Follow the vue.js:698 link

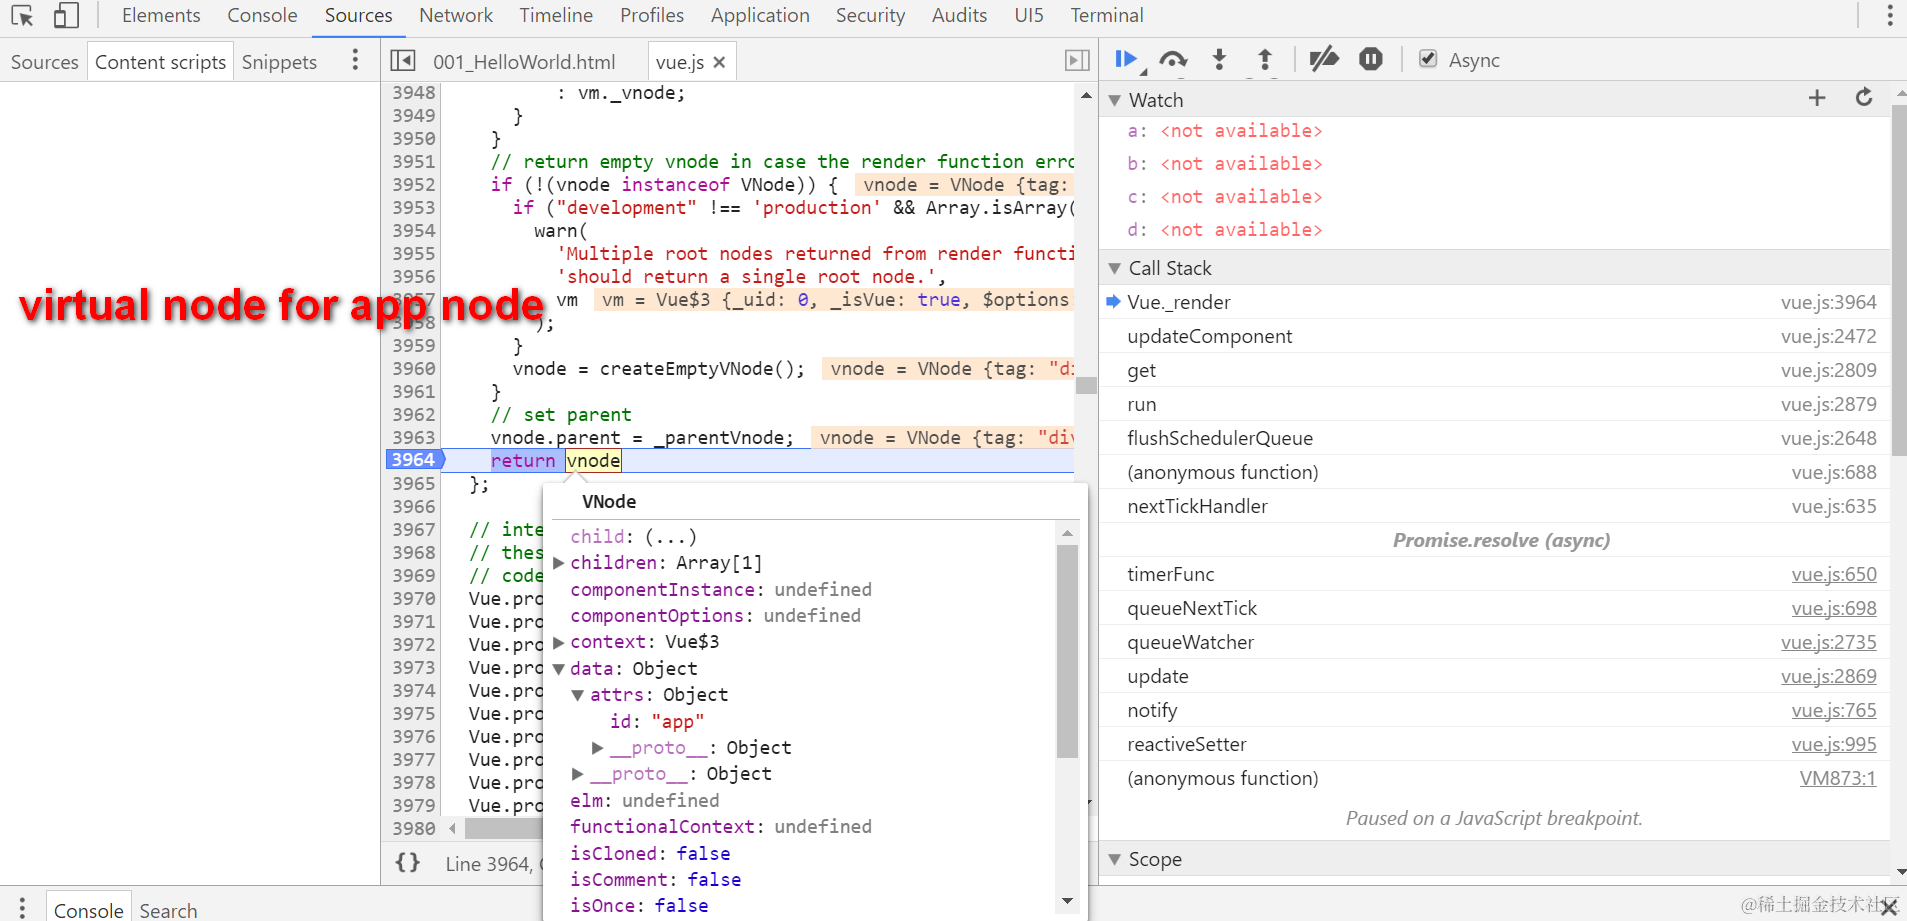tap(1834, 608)
